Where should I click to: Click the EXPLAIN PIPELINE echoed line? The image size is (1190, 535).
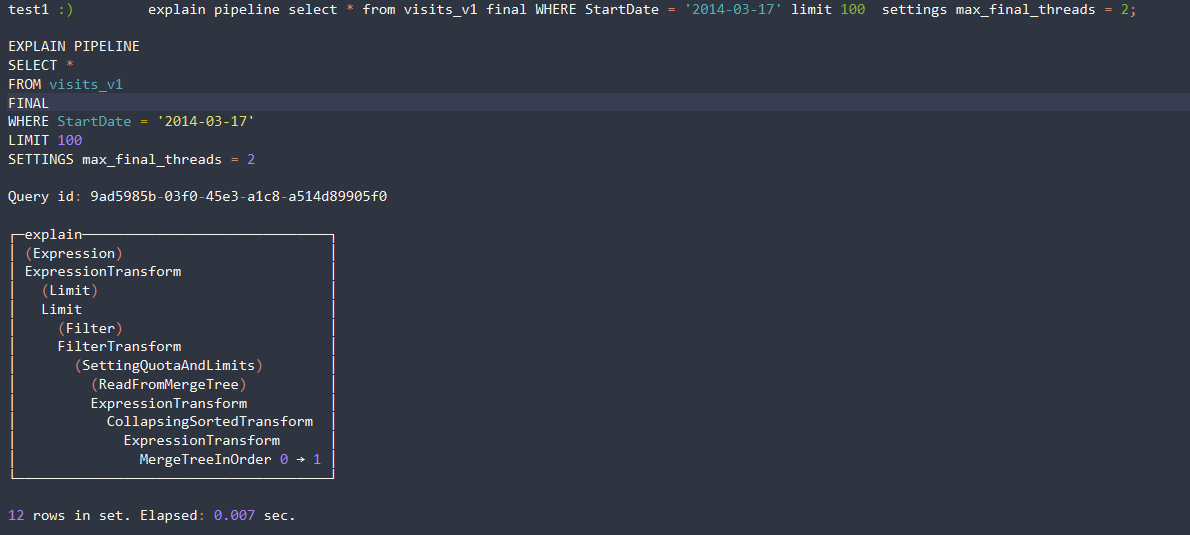coord(74,47)
